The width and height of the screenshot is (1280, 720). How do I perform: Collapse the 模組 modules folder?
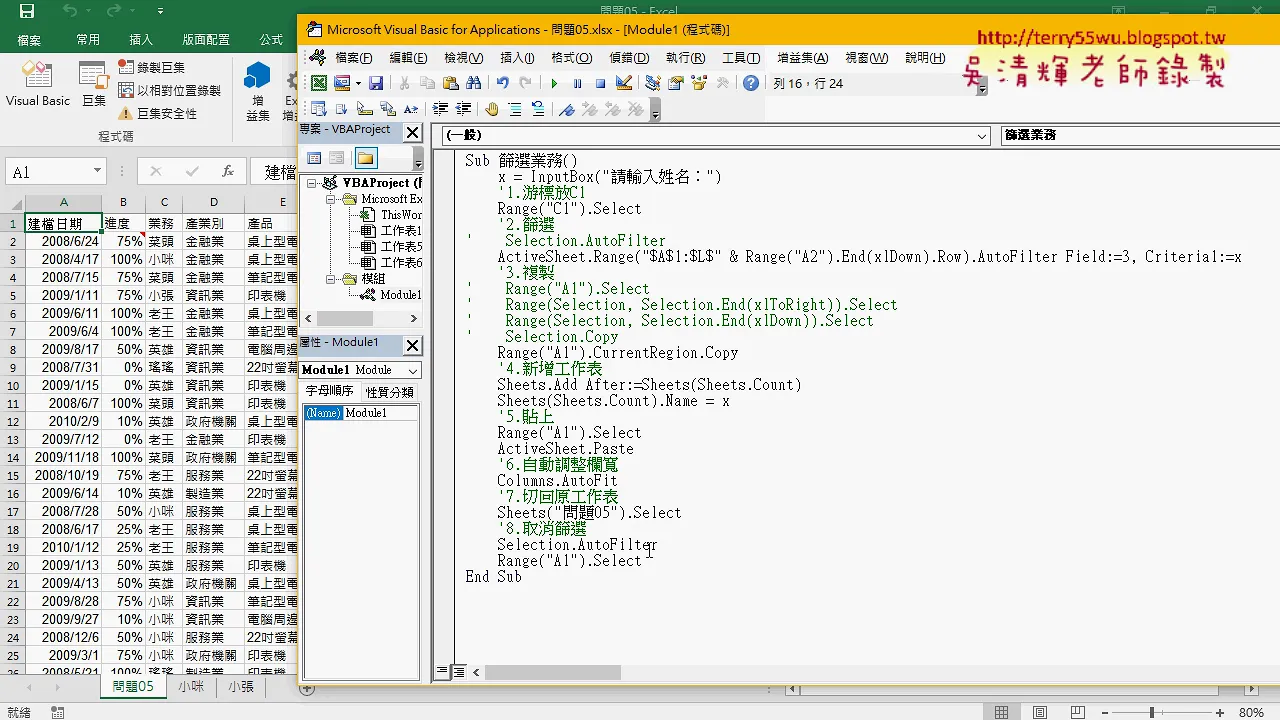(330, 279)
